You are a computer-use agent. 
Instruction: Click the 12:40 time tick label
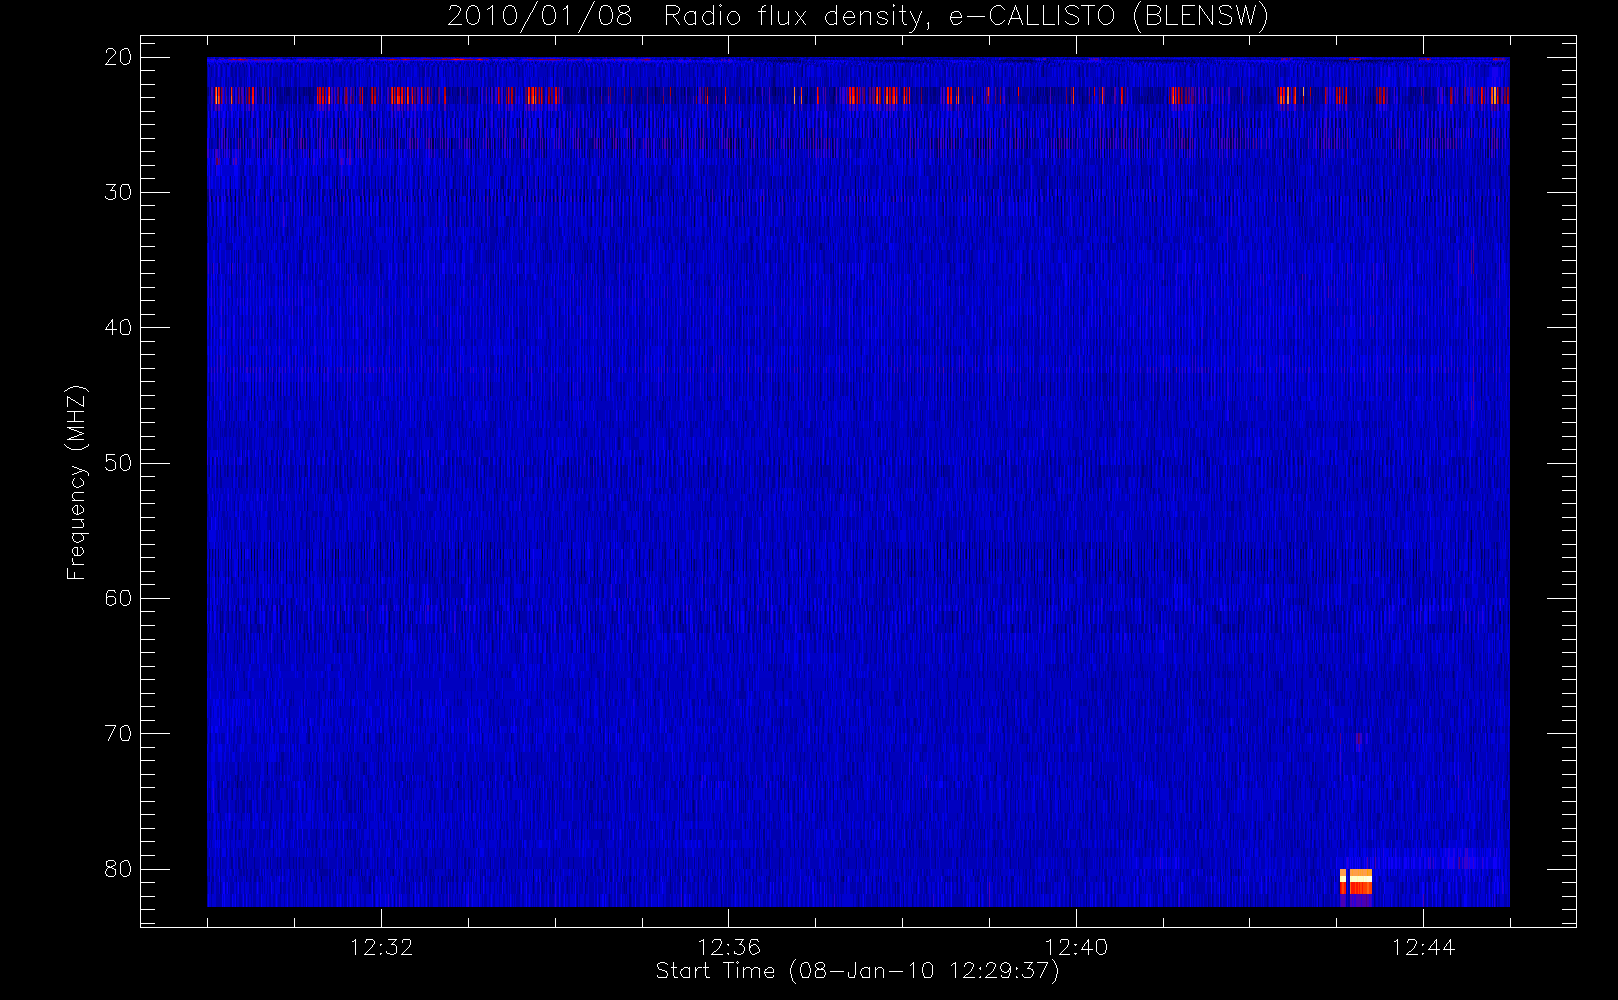click(1076, 947)
